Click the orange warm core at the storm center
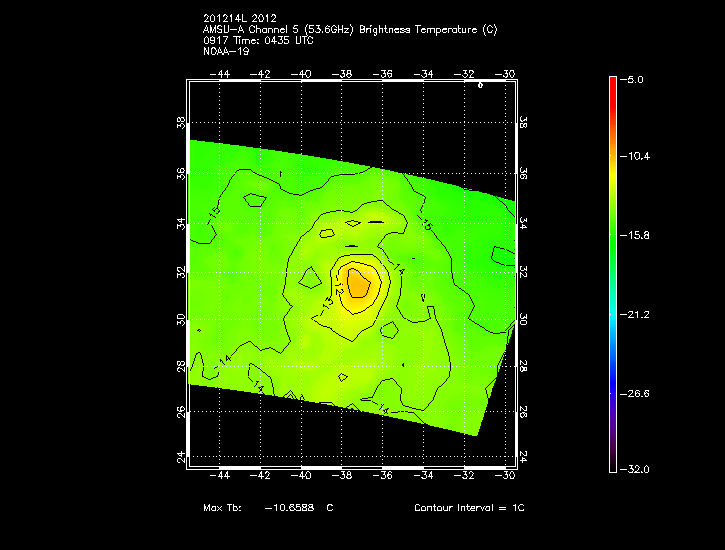Screen dimensions: 725x550 [x=357, y=283]
